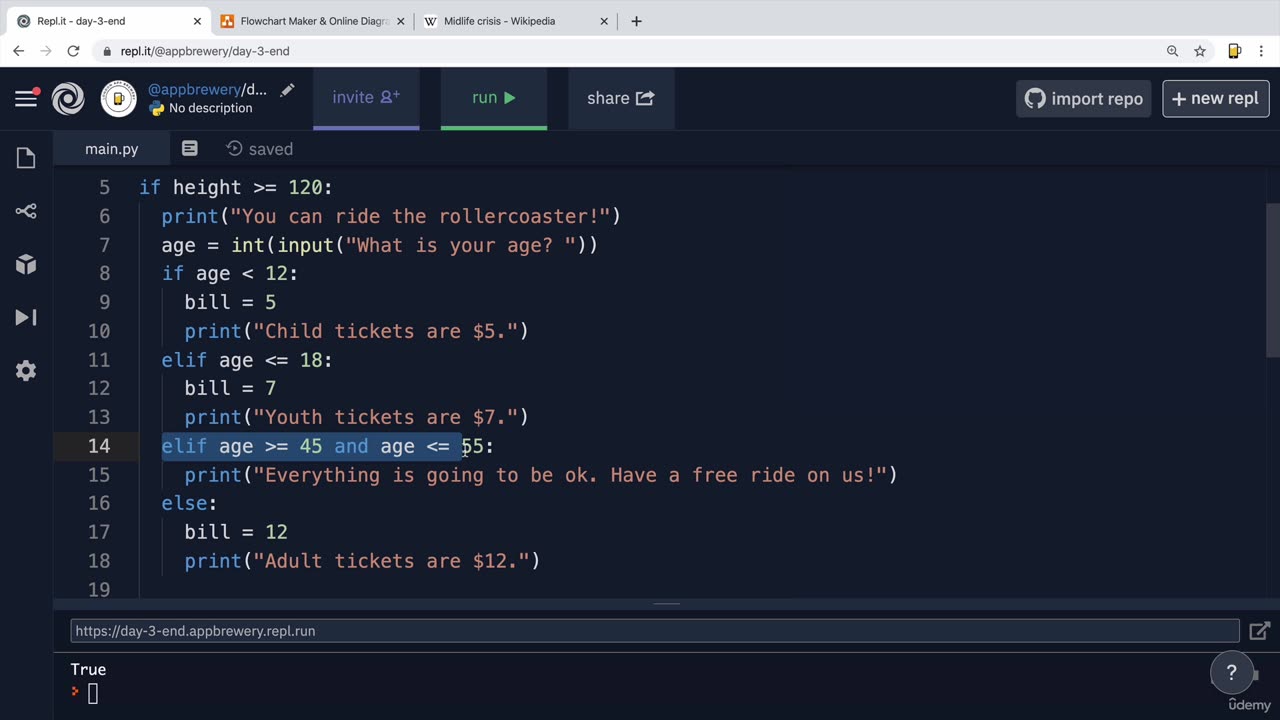
Task: Click the browser zoom magnifier icon
Action: (1172, 51)
